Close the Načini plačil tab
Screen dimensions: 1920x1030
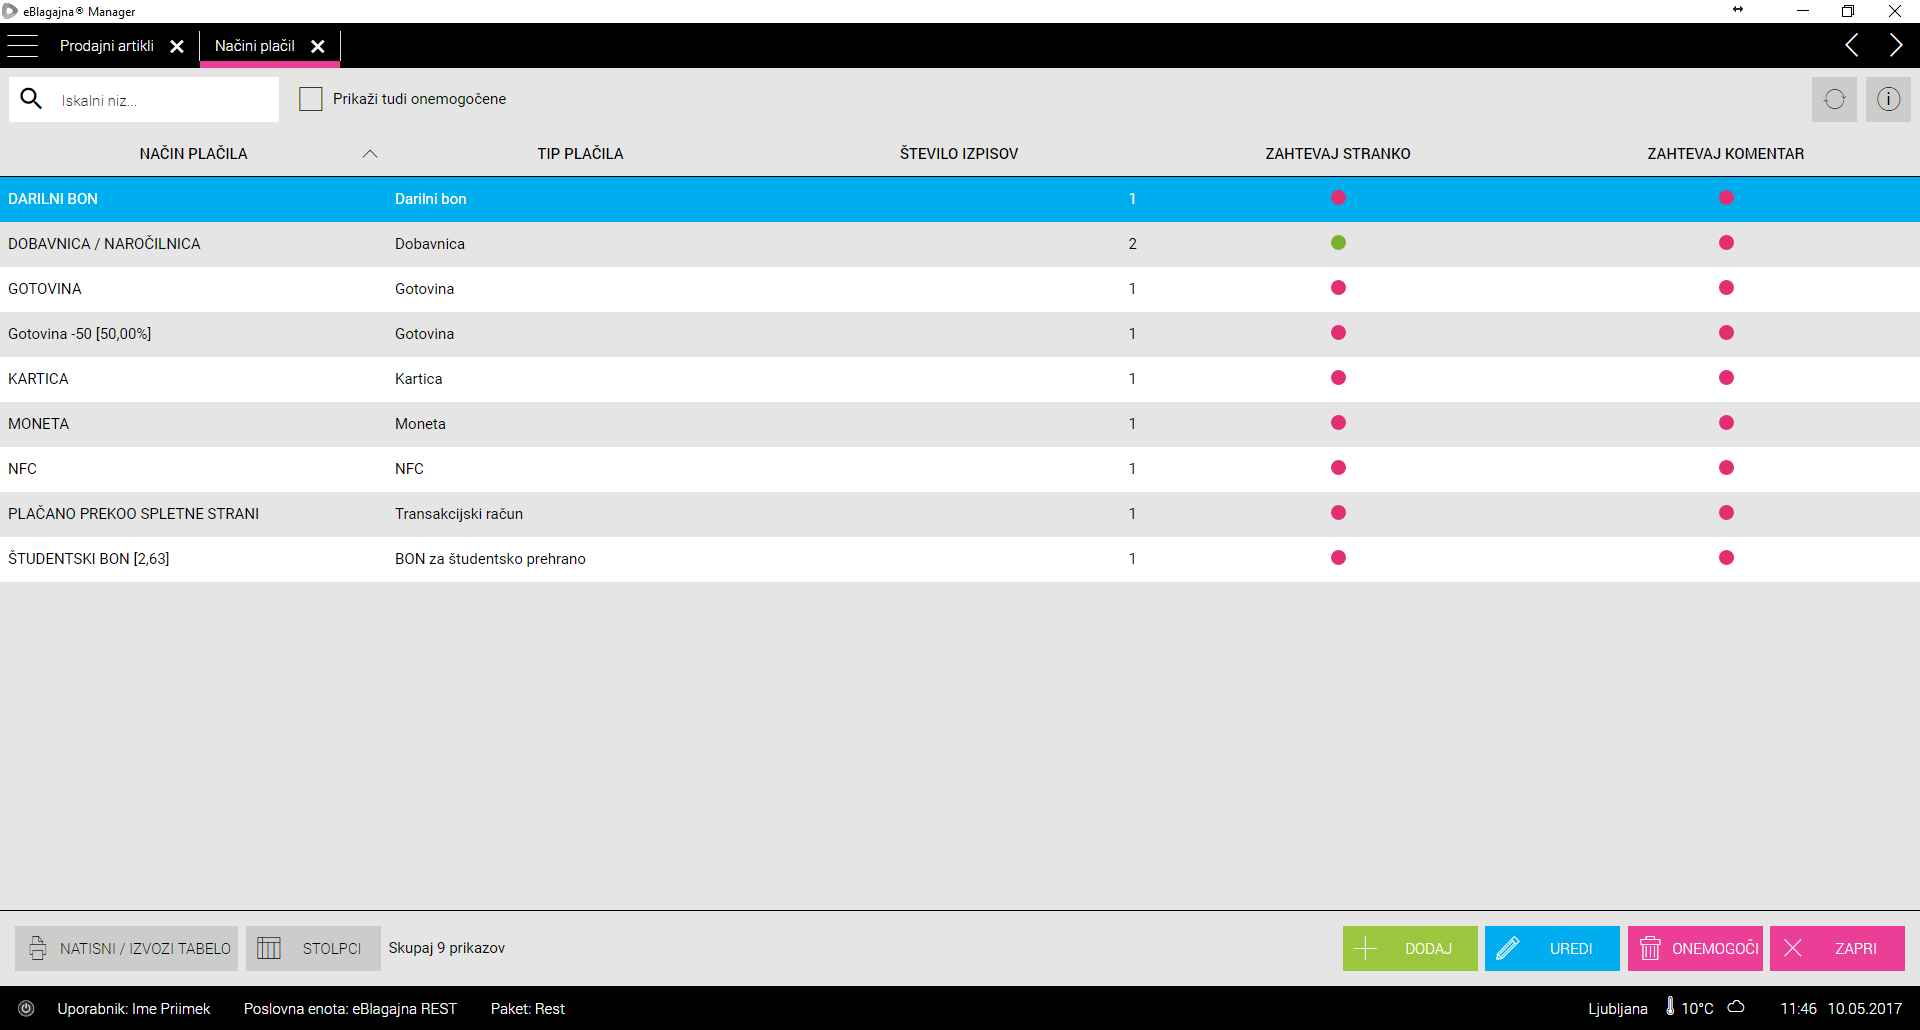(318, 47)
